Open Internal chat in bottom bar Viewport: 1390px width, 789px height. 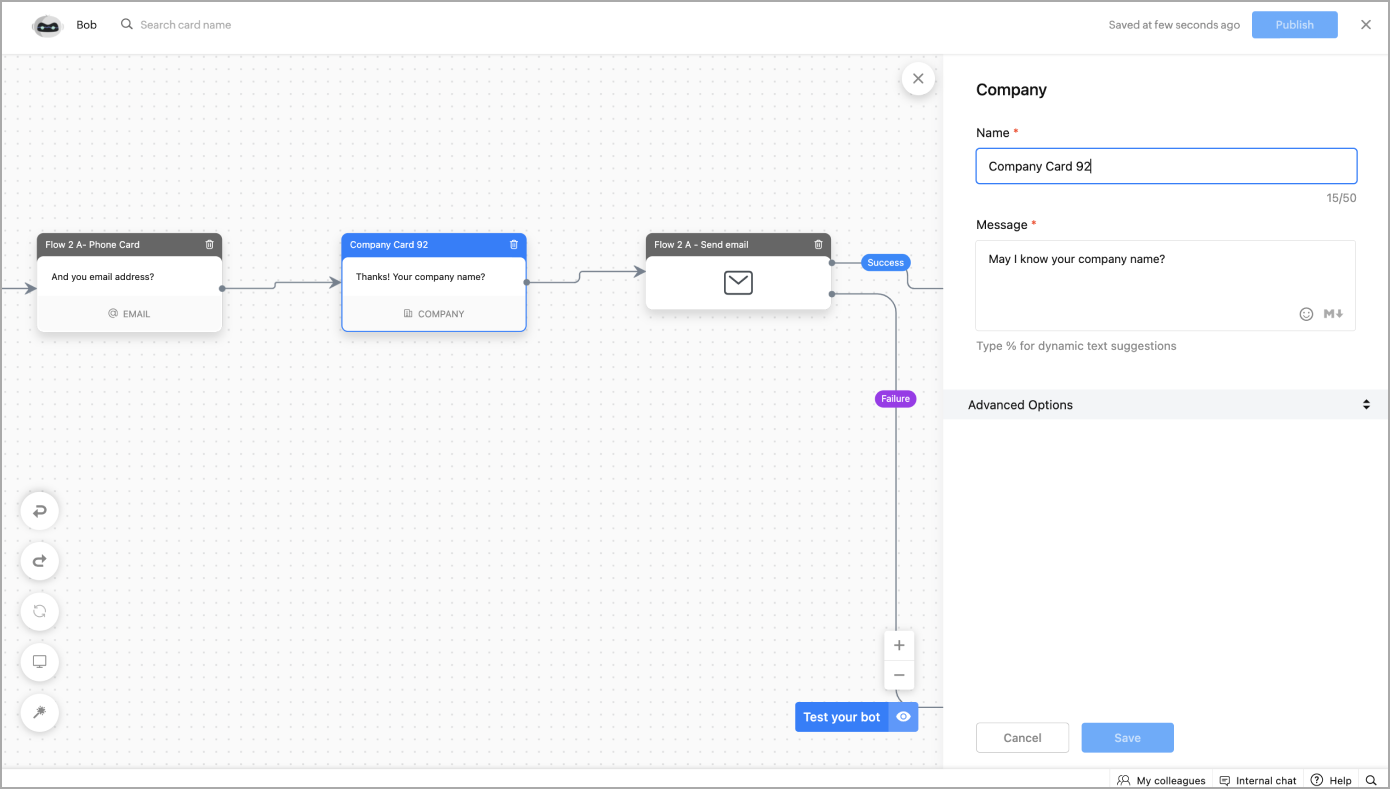[1258, 780]
